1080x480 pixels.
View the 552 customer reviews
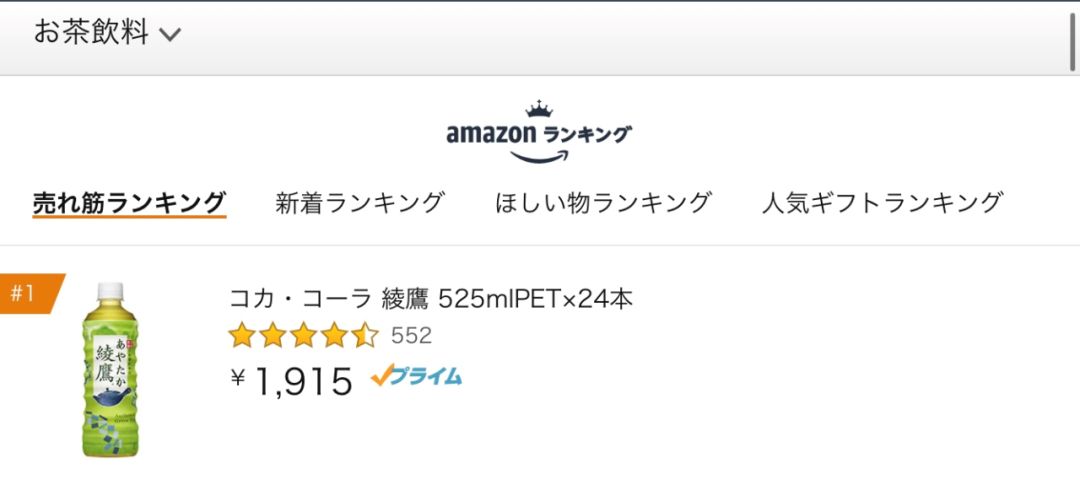point(411,336)
